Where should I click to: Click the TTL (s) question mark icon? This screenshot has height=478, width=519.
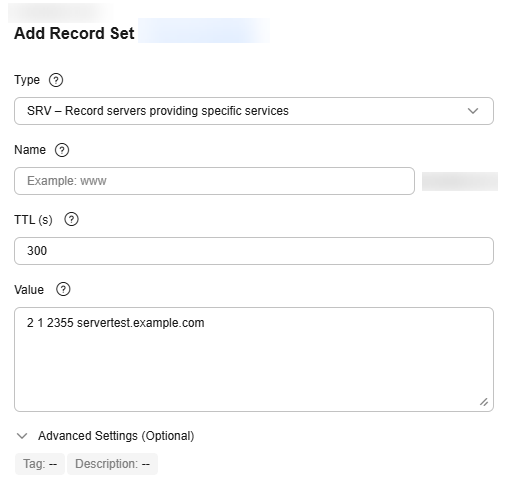coord(71,219)
